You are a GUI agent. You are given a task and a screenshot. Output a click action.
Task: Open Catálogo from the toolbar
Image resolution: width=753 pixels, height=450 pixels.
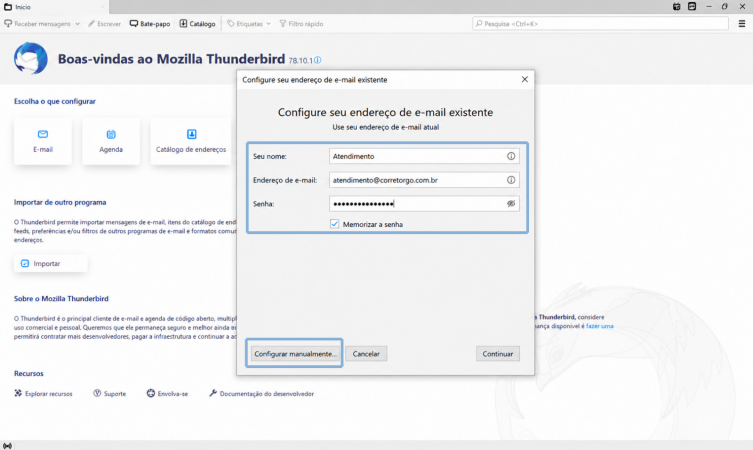pyautogui.click(x=197, y=24)
